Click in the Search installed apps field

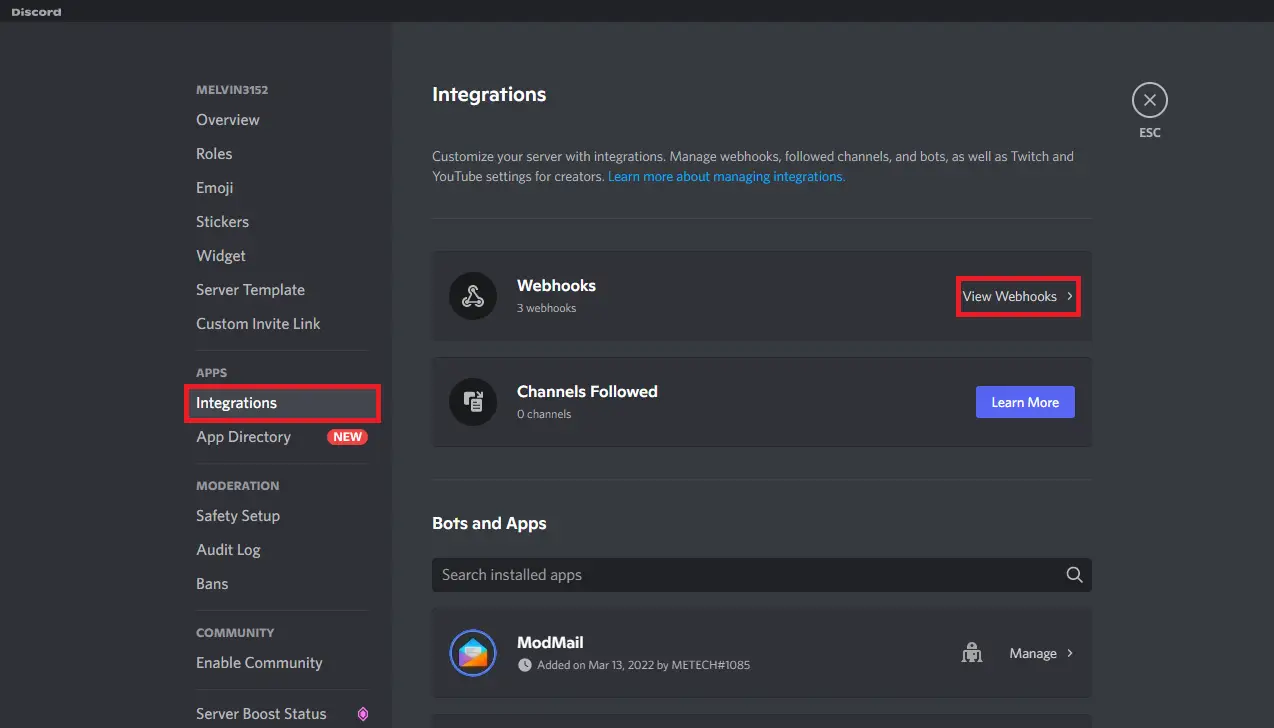tap(761, 574)
